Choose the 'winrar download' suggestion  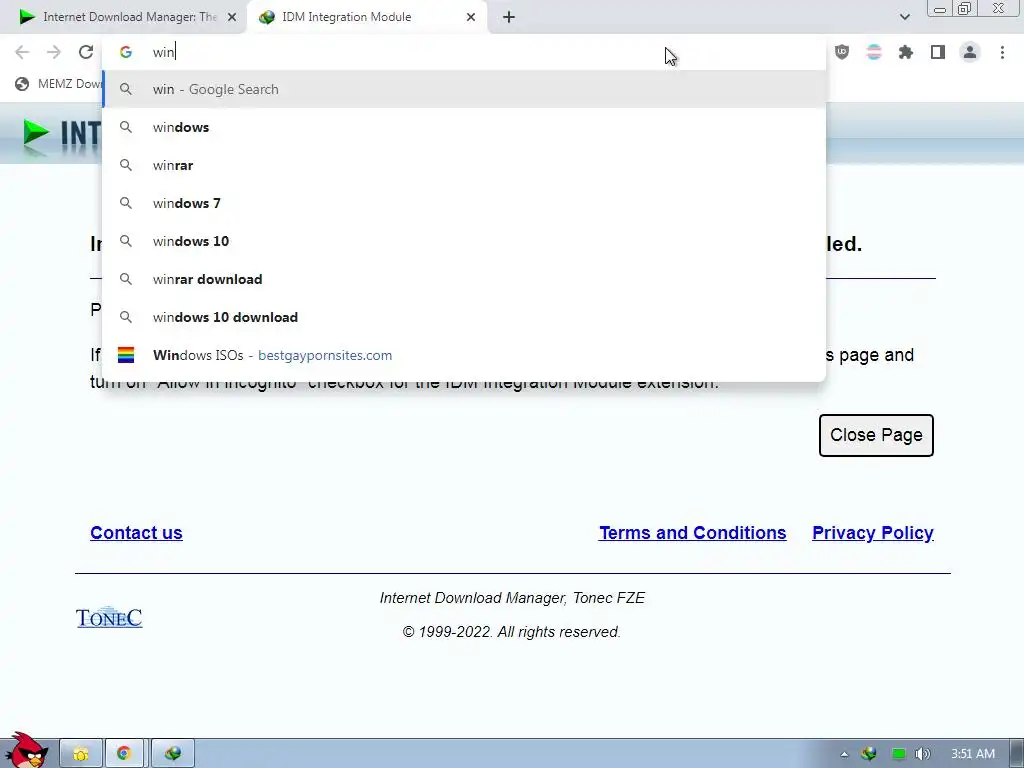coord(464,279)
